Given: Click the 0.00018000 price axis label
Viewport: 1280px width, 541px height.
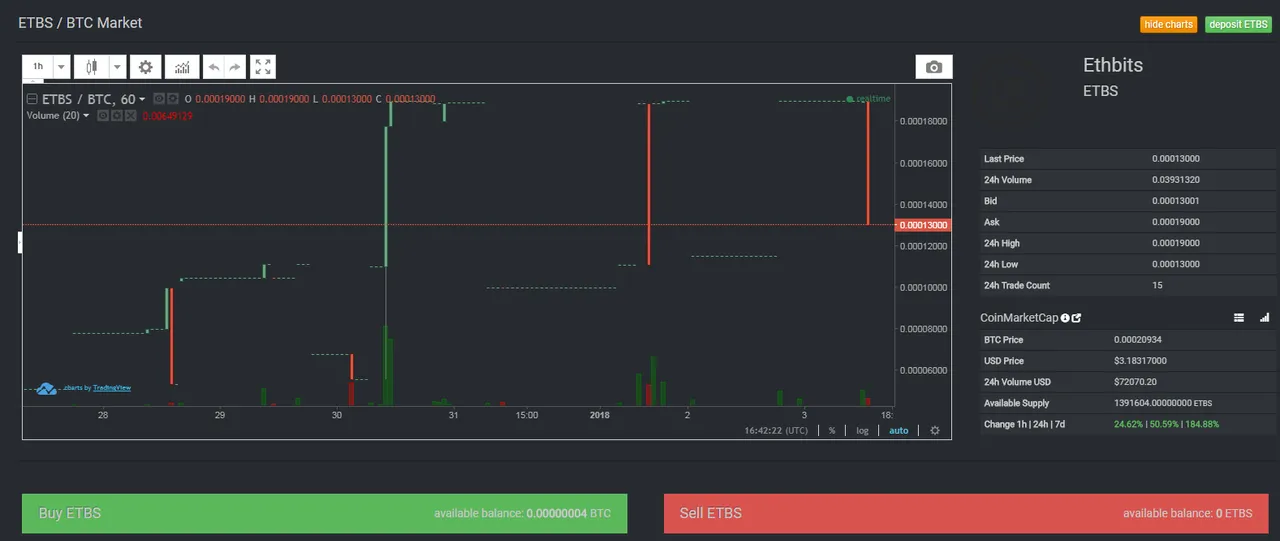Looking at the screenshot, I should [923, 121].
